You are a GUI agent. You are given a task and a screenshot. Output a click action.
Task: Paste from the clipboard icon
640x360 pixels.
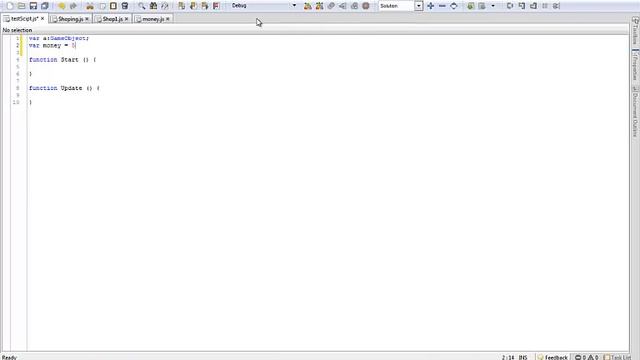click(x=113, y=6)
